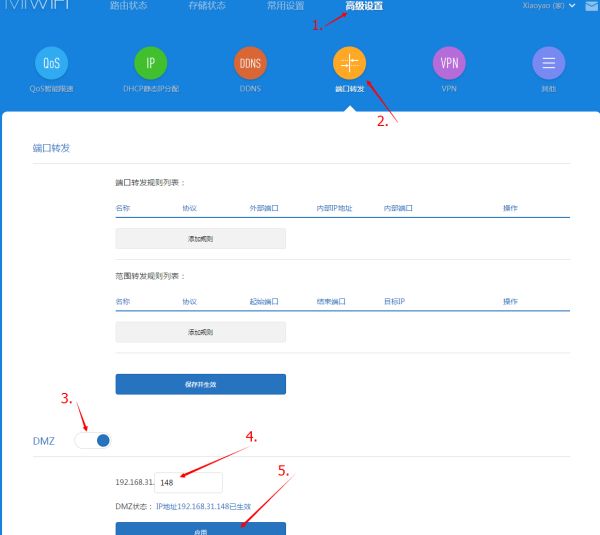Click 添加规则 under port forwarding rules list
The image size is (600, 535).
tap(201, 239)
